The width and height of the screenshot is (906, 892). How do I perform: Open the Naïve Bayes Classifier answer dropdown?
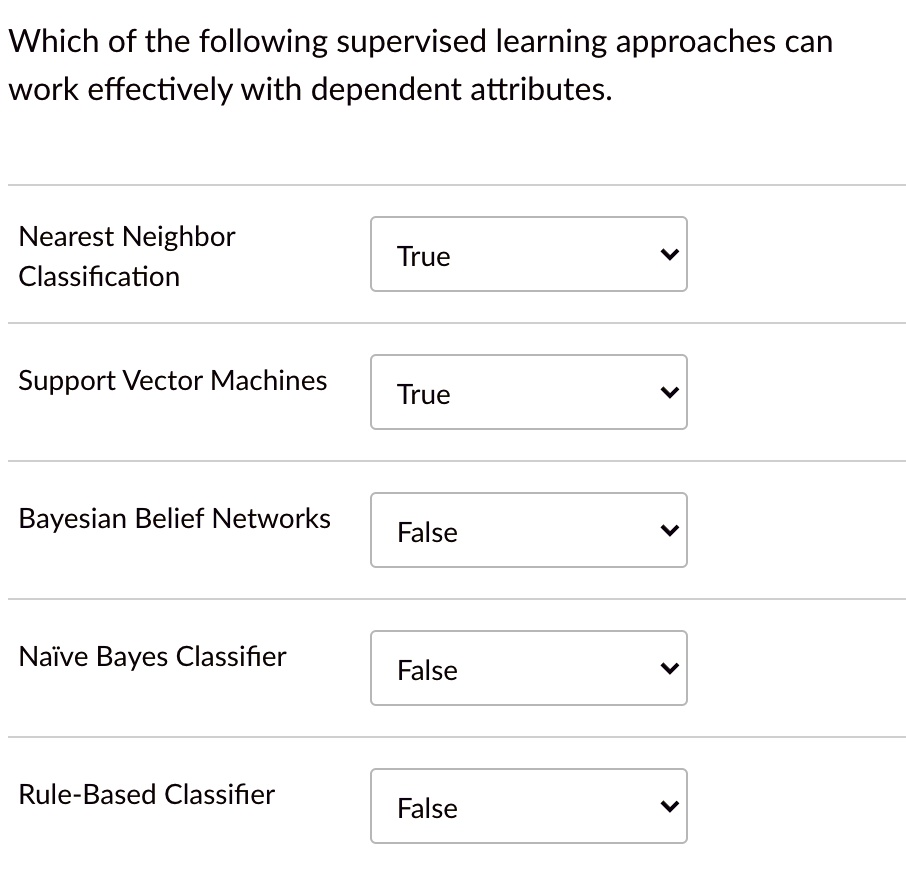[529, 669]
